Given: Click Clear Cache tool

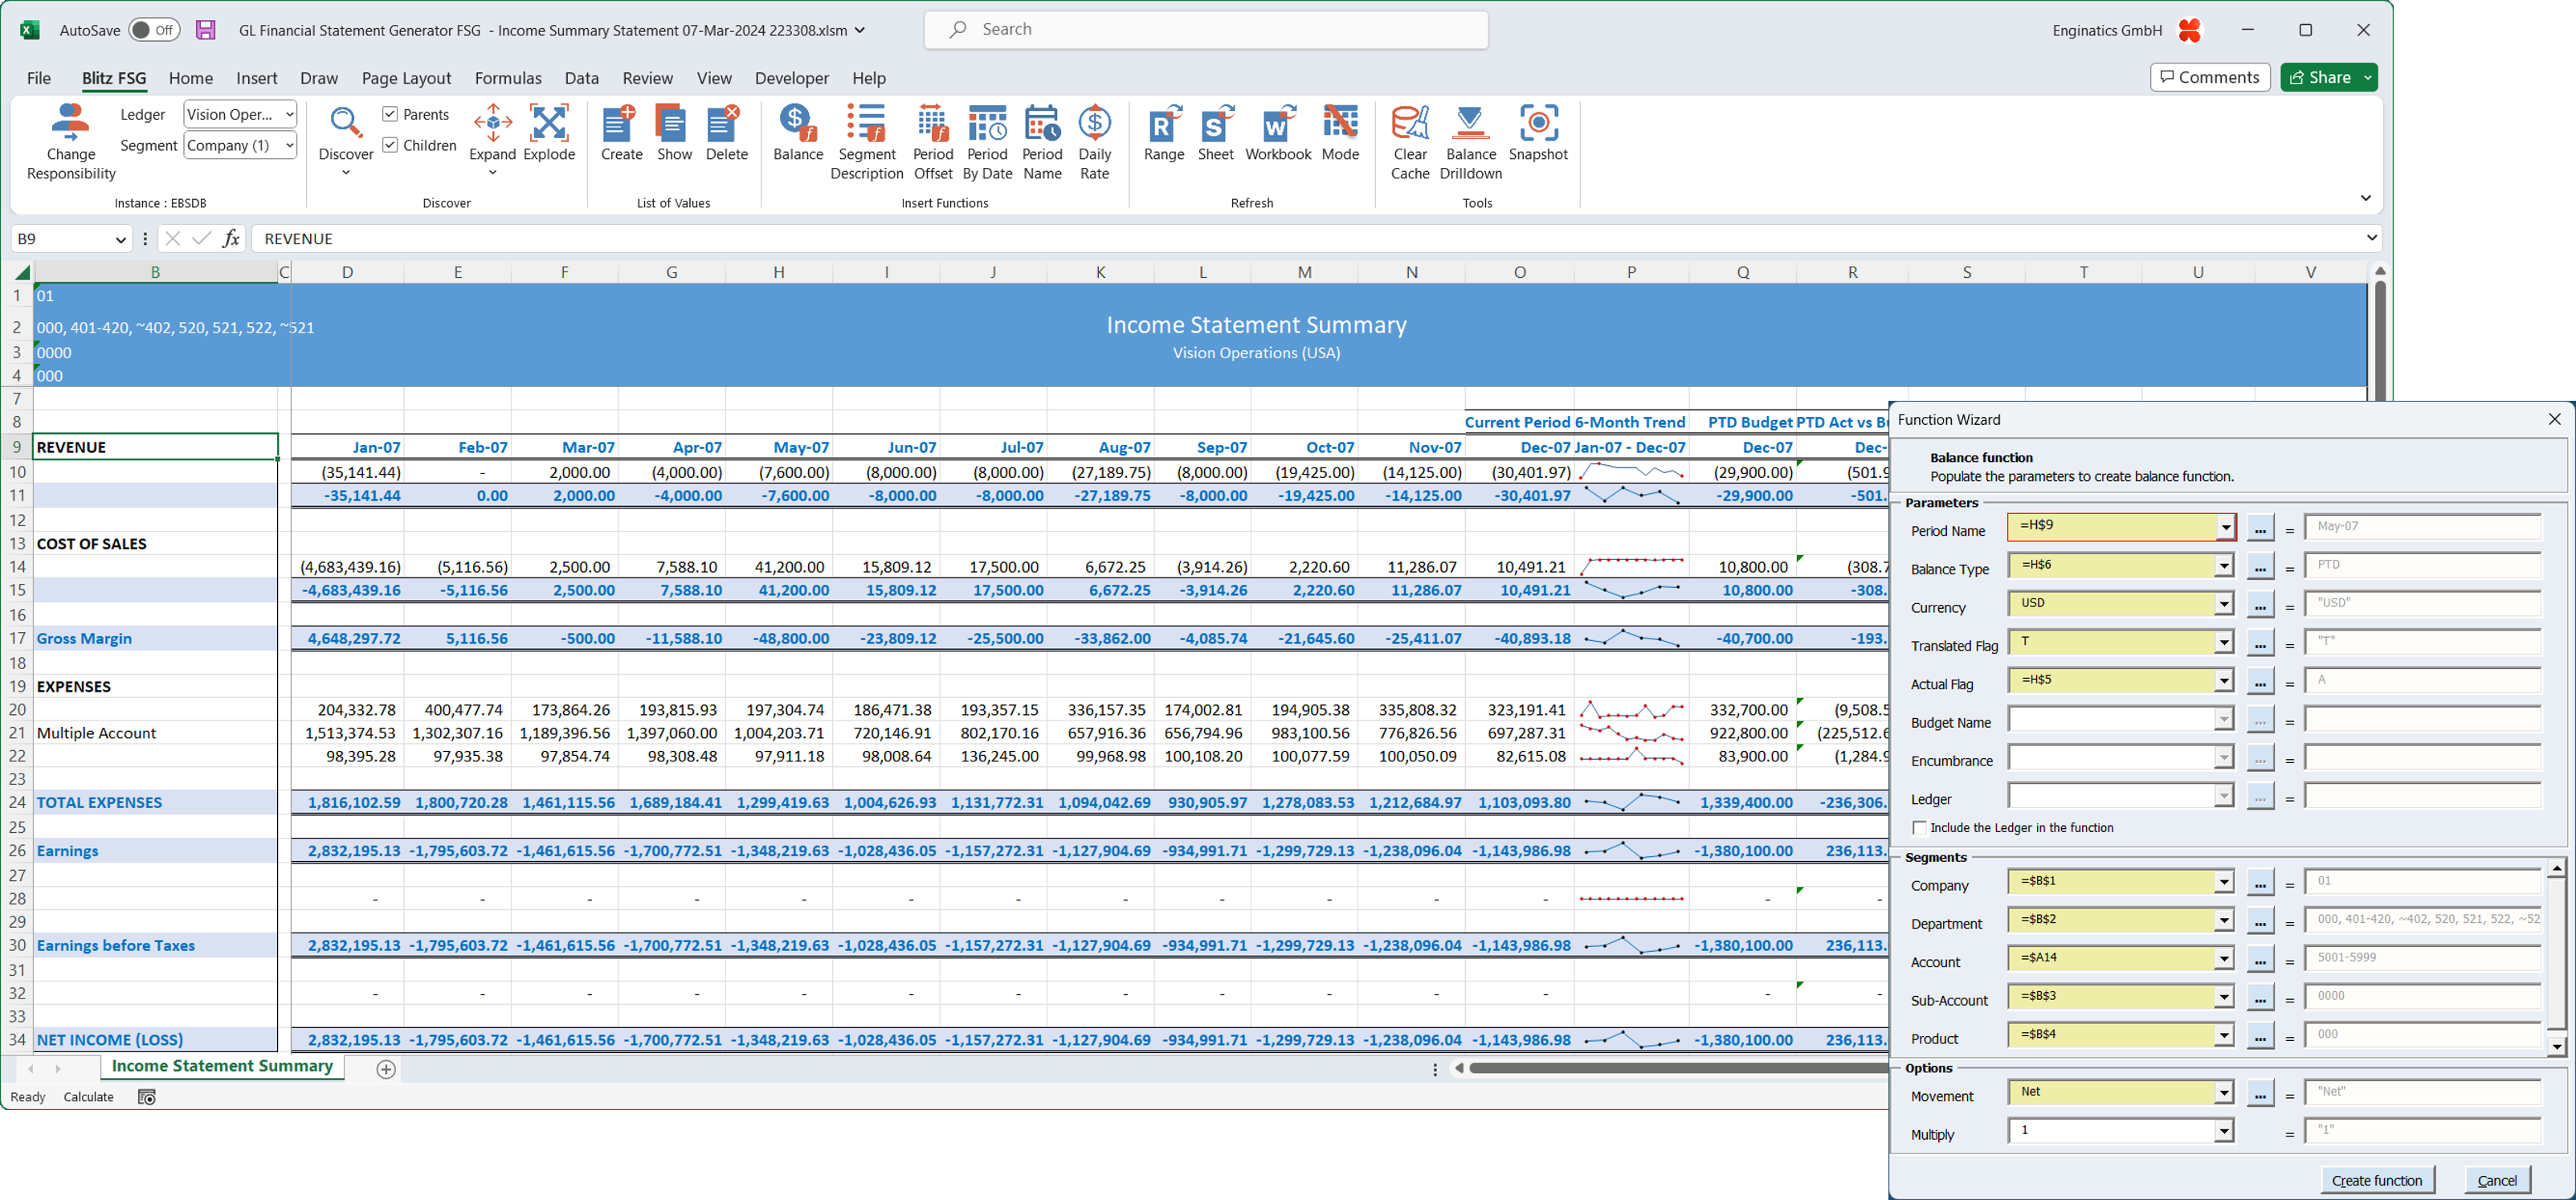Looking at the screenshot, I should 1410,141.
